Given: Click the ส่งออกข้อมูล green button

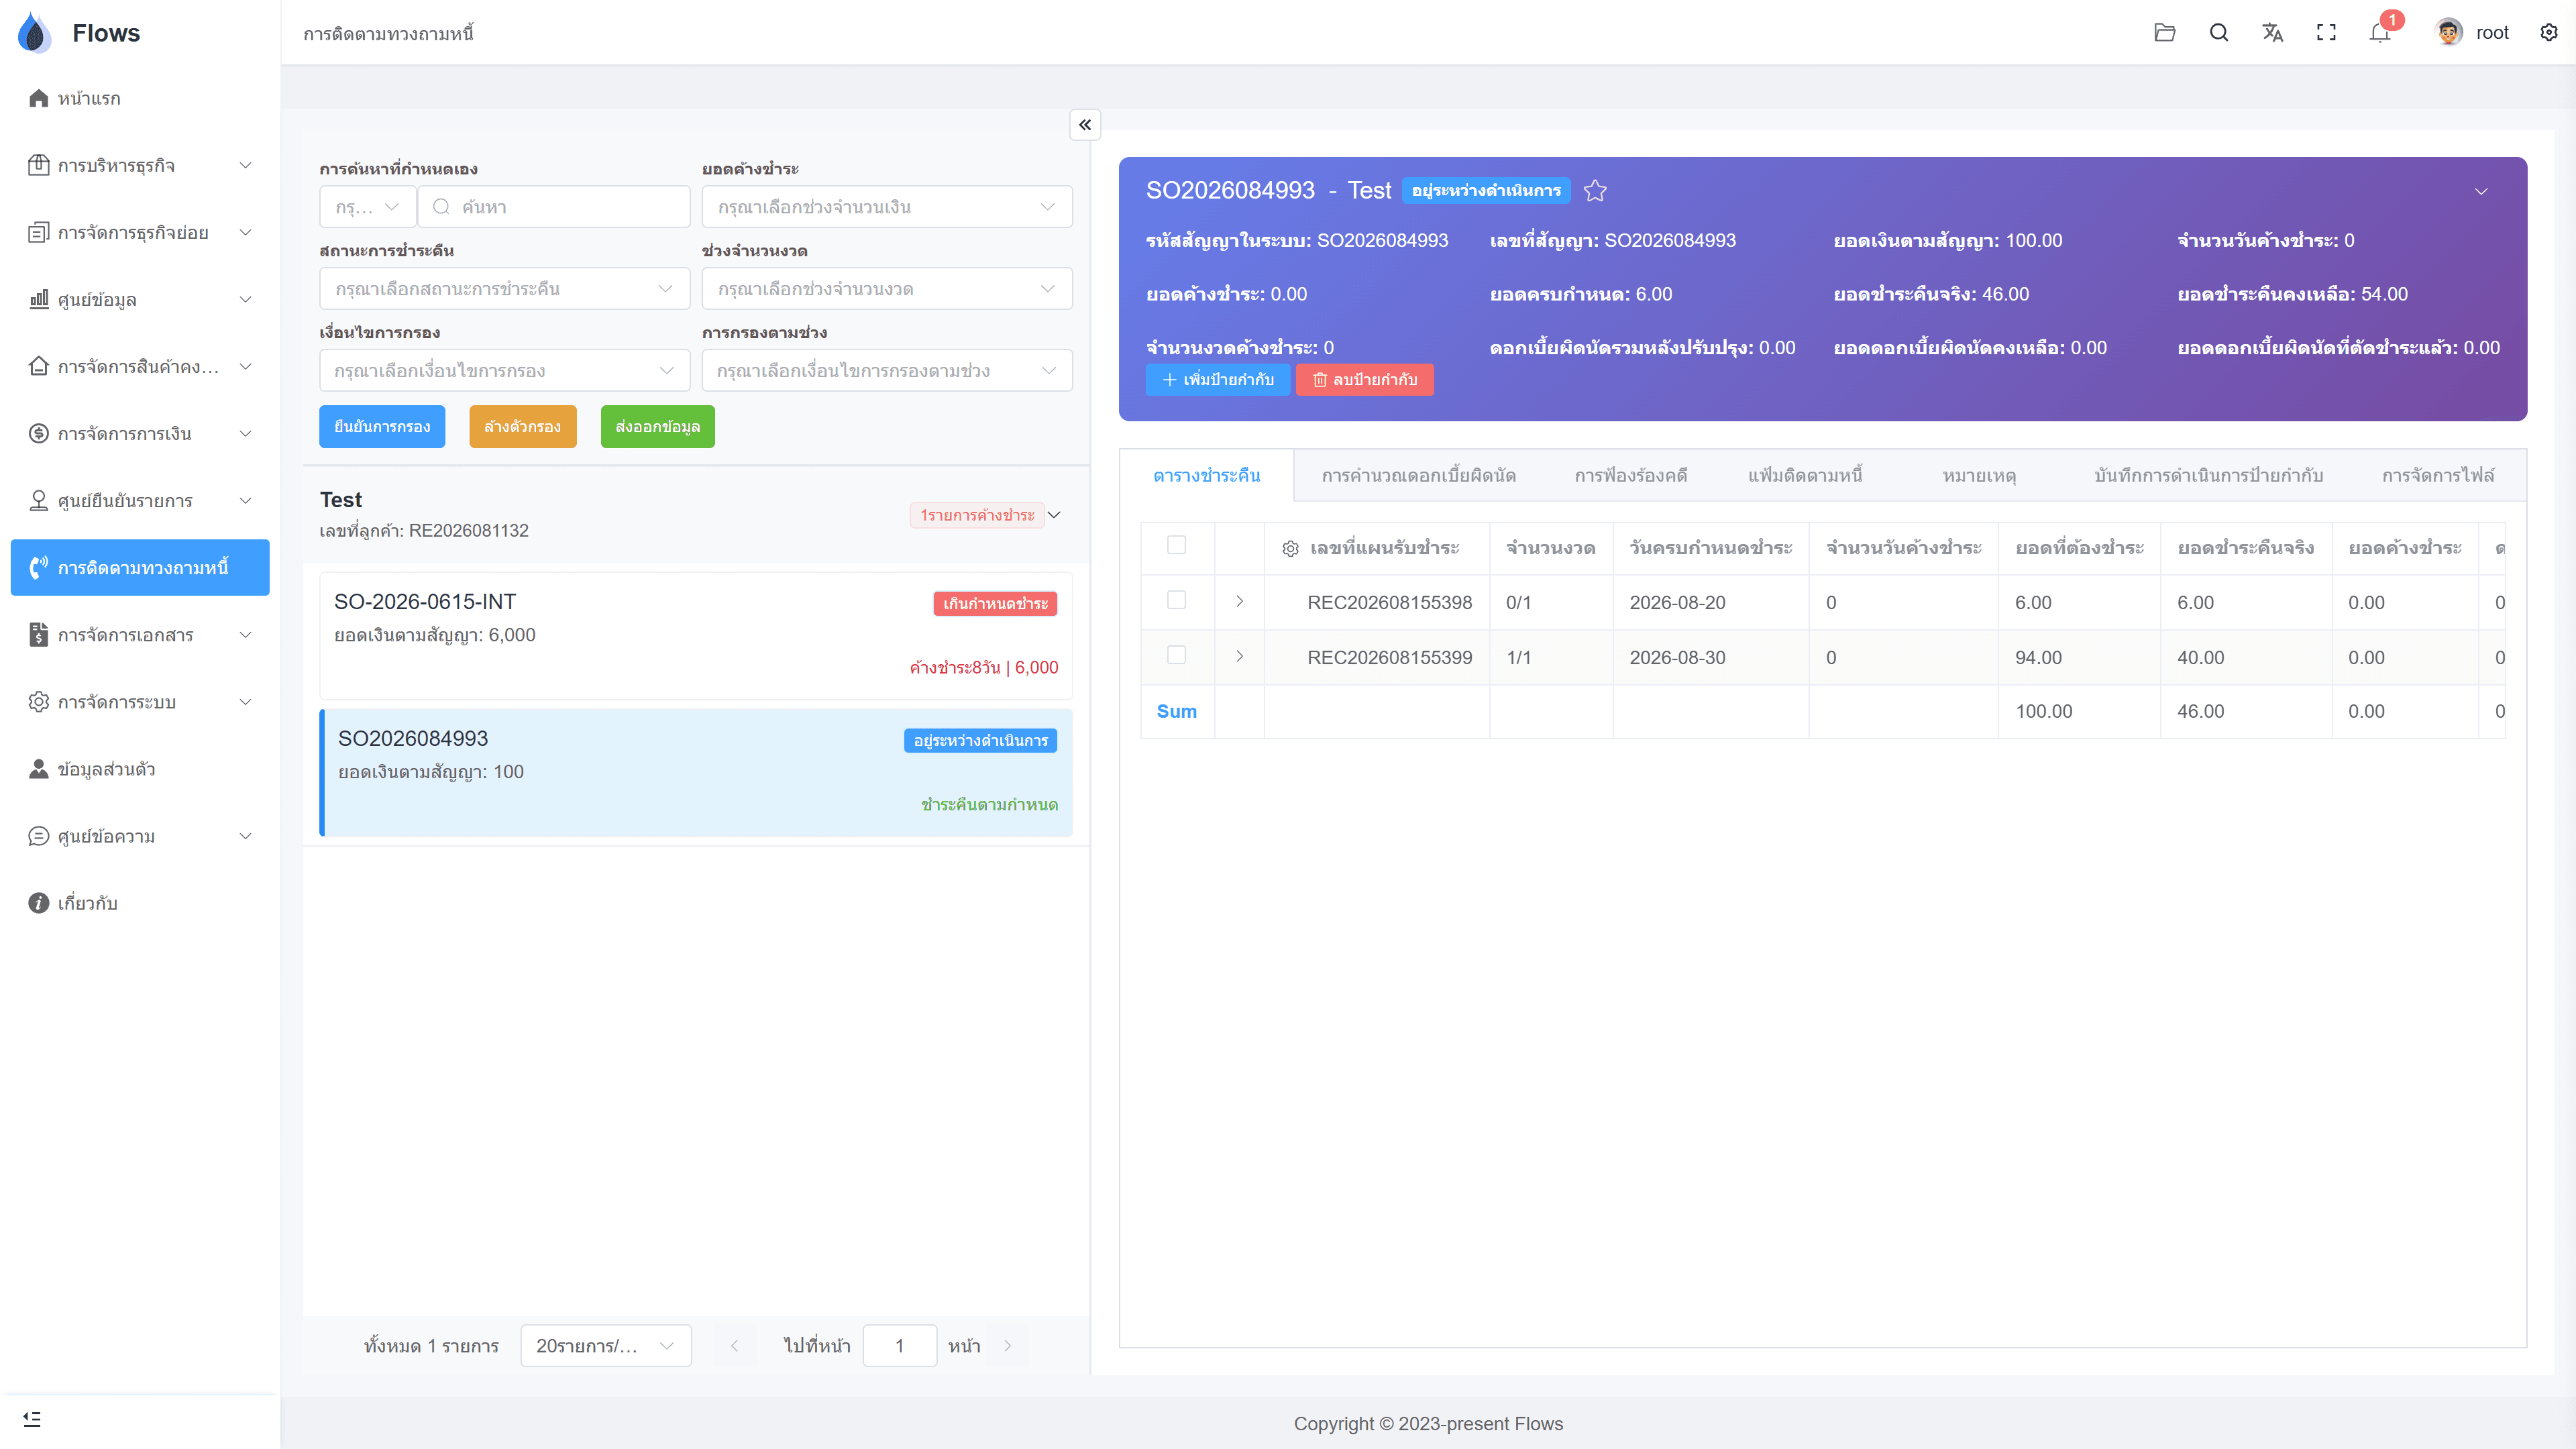Looking at the screenshot, I should [x=657, y=426].
